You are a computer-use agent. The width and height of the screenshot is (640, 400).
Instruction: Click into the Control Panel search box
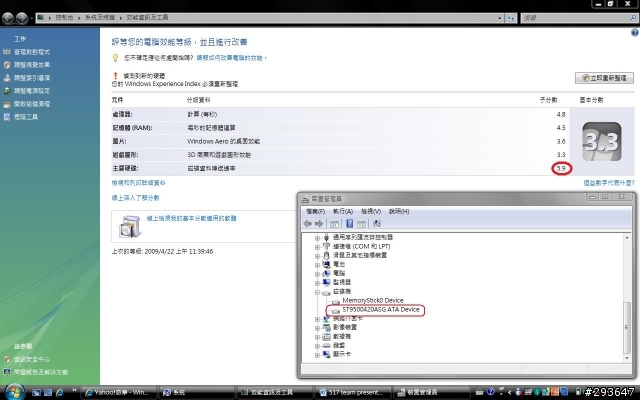(578, 18)
